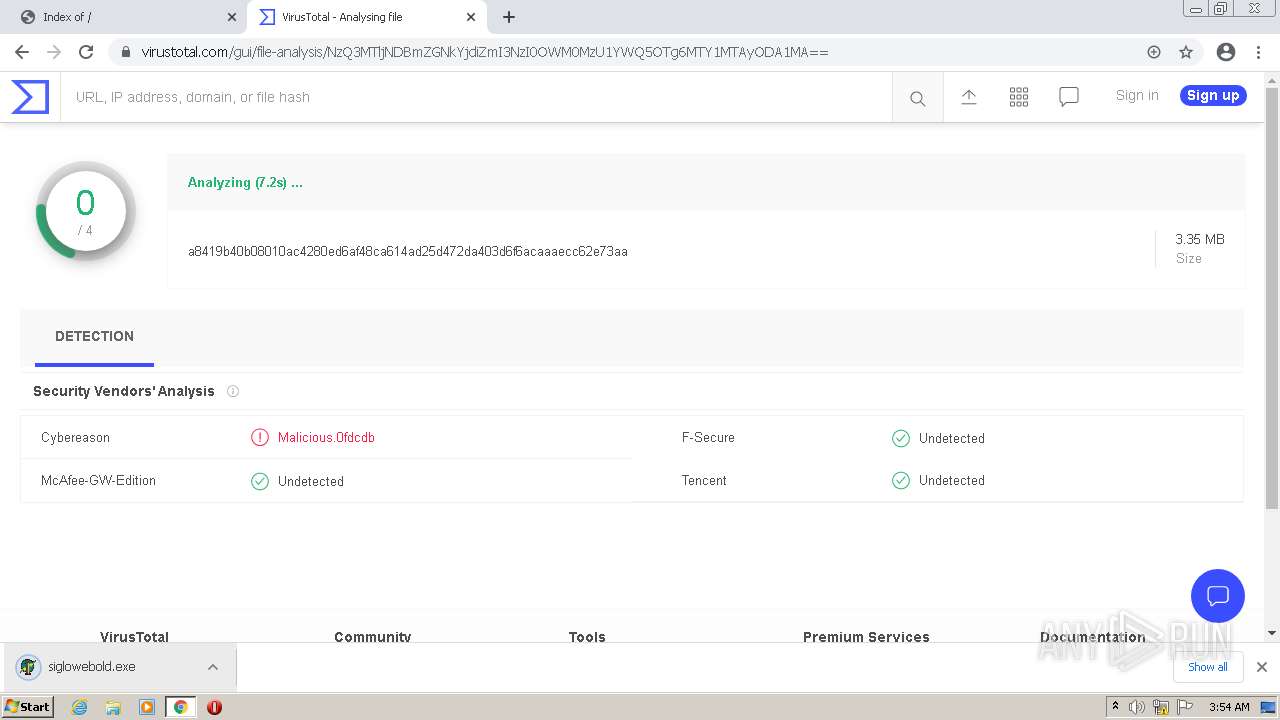Click the McAfee-GW-Edition vendor name
The width and height of the screenshot is (1280, 720).
(x=98, y=480)
